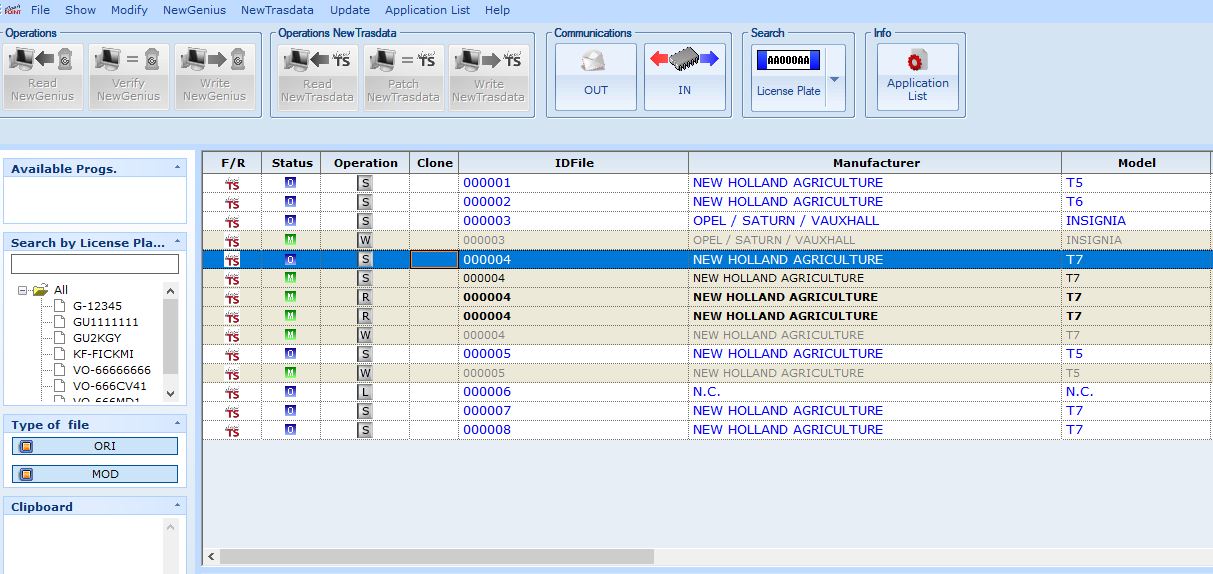This screenshot has height=574, width=1213.
Task: Click into the license plate search field
Action: click(95, 264)
